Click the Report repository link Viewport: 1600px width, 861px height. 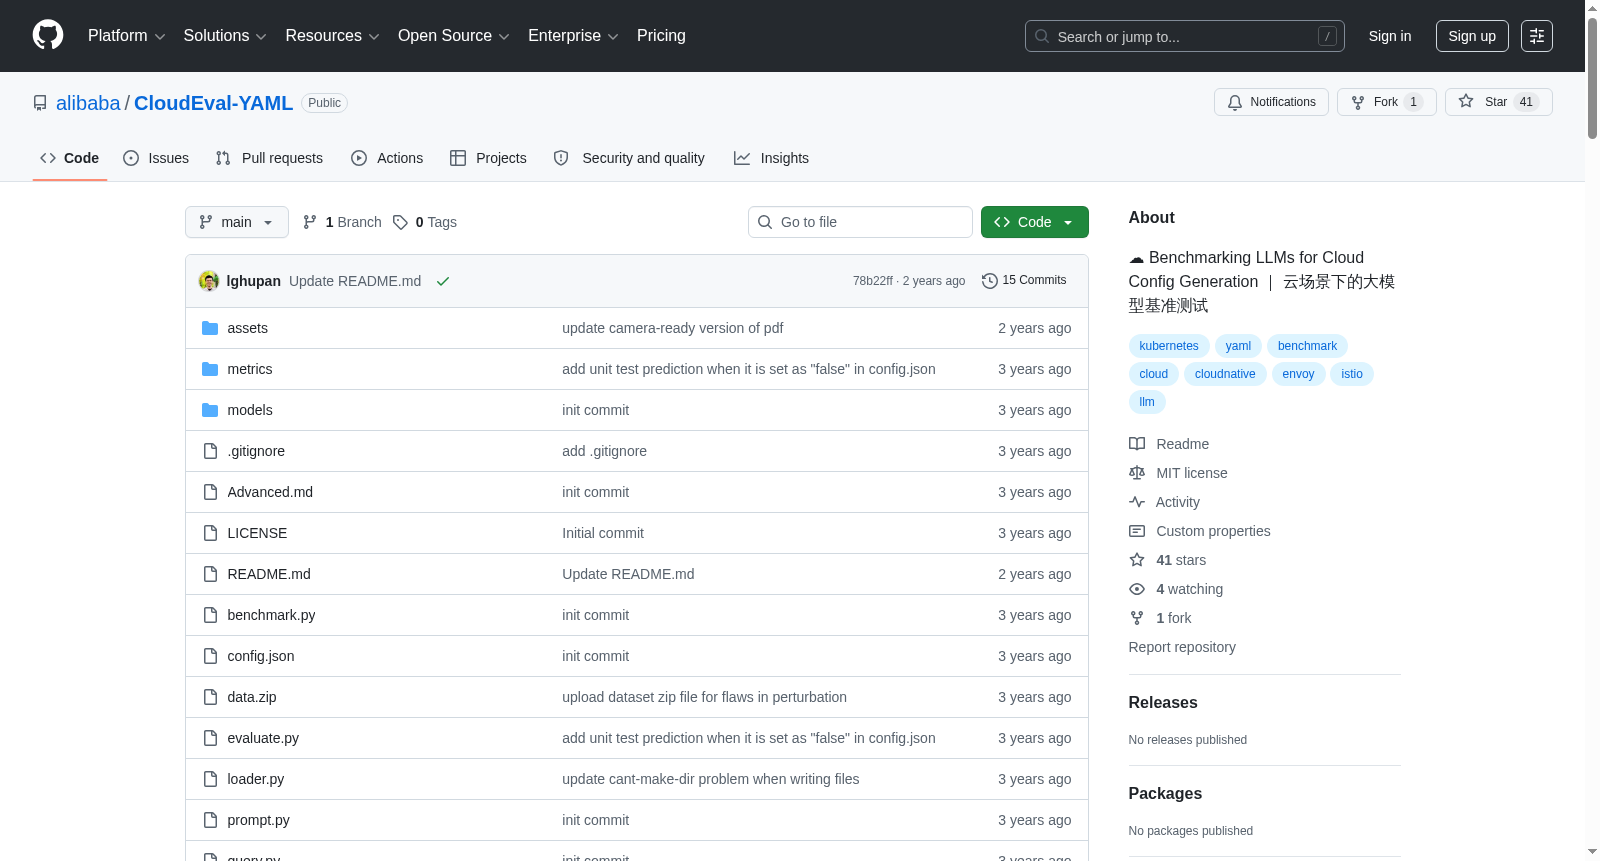[1182, 647]
